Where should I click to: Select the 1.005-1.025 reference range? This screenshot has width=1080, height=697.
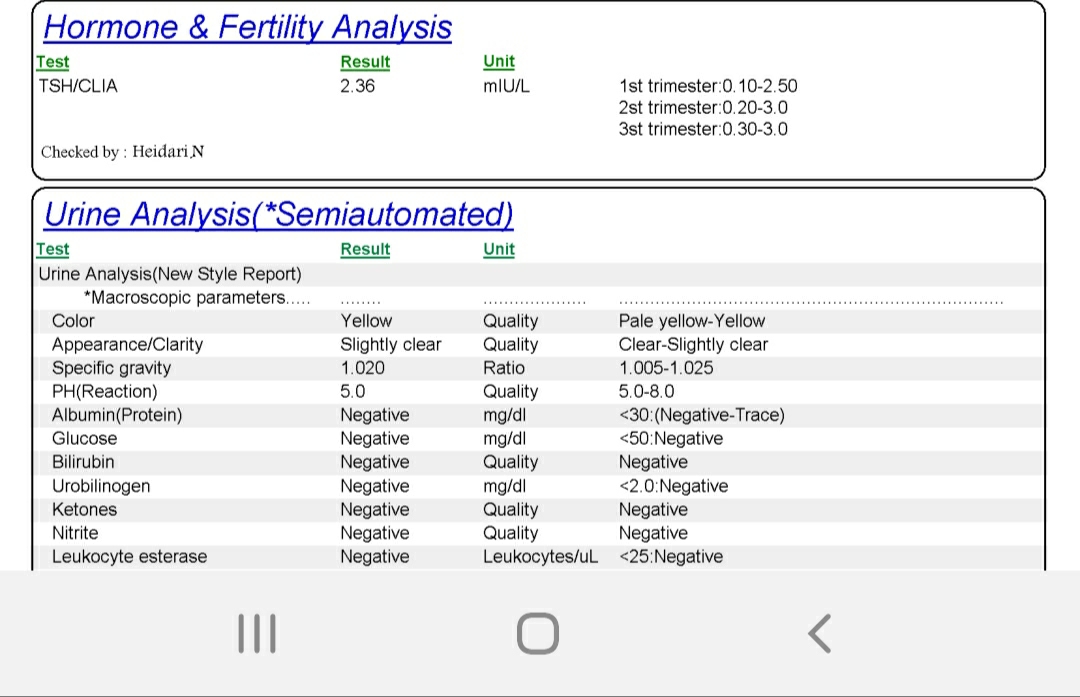tap(666, 368)
